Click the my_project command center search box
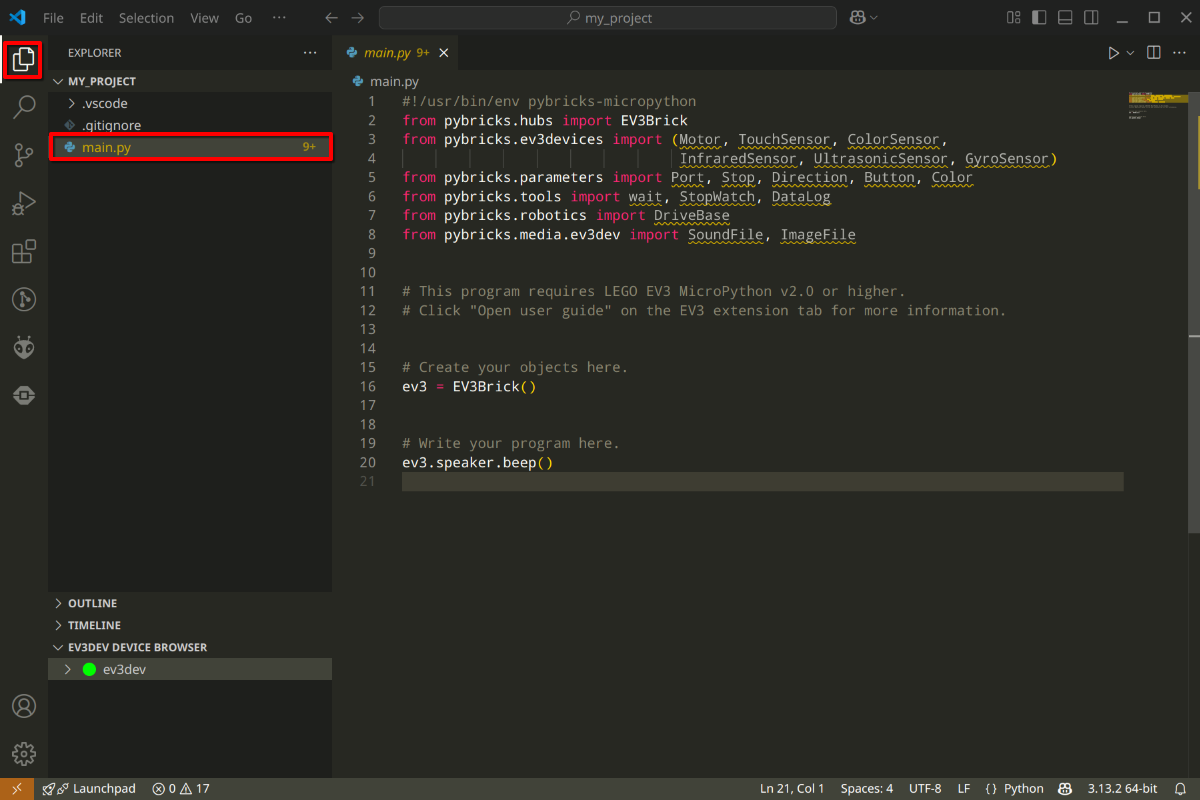The height and width of the screenshot is (800, 1200). coord(608,18)
